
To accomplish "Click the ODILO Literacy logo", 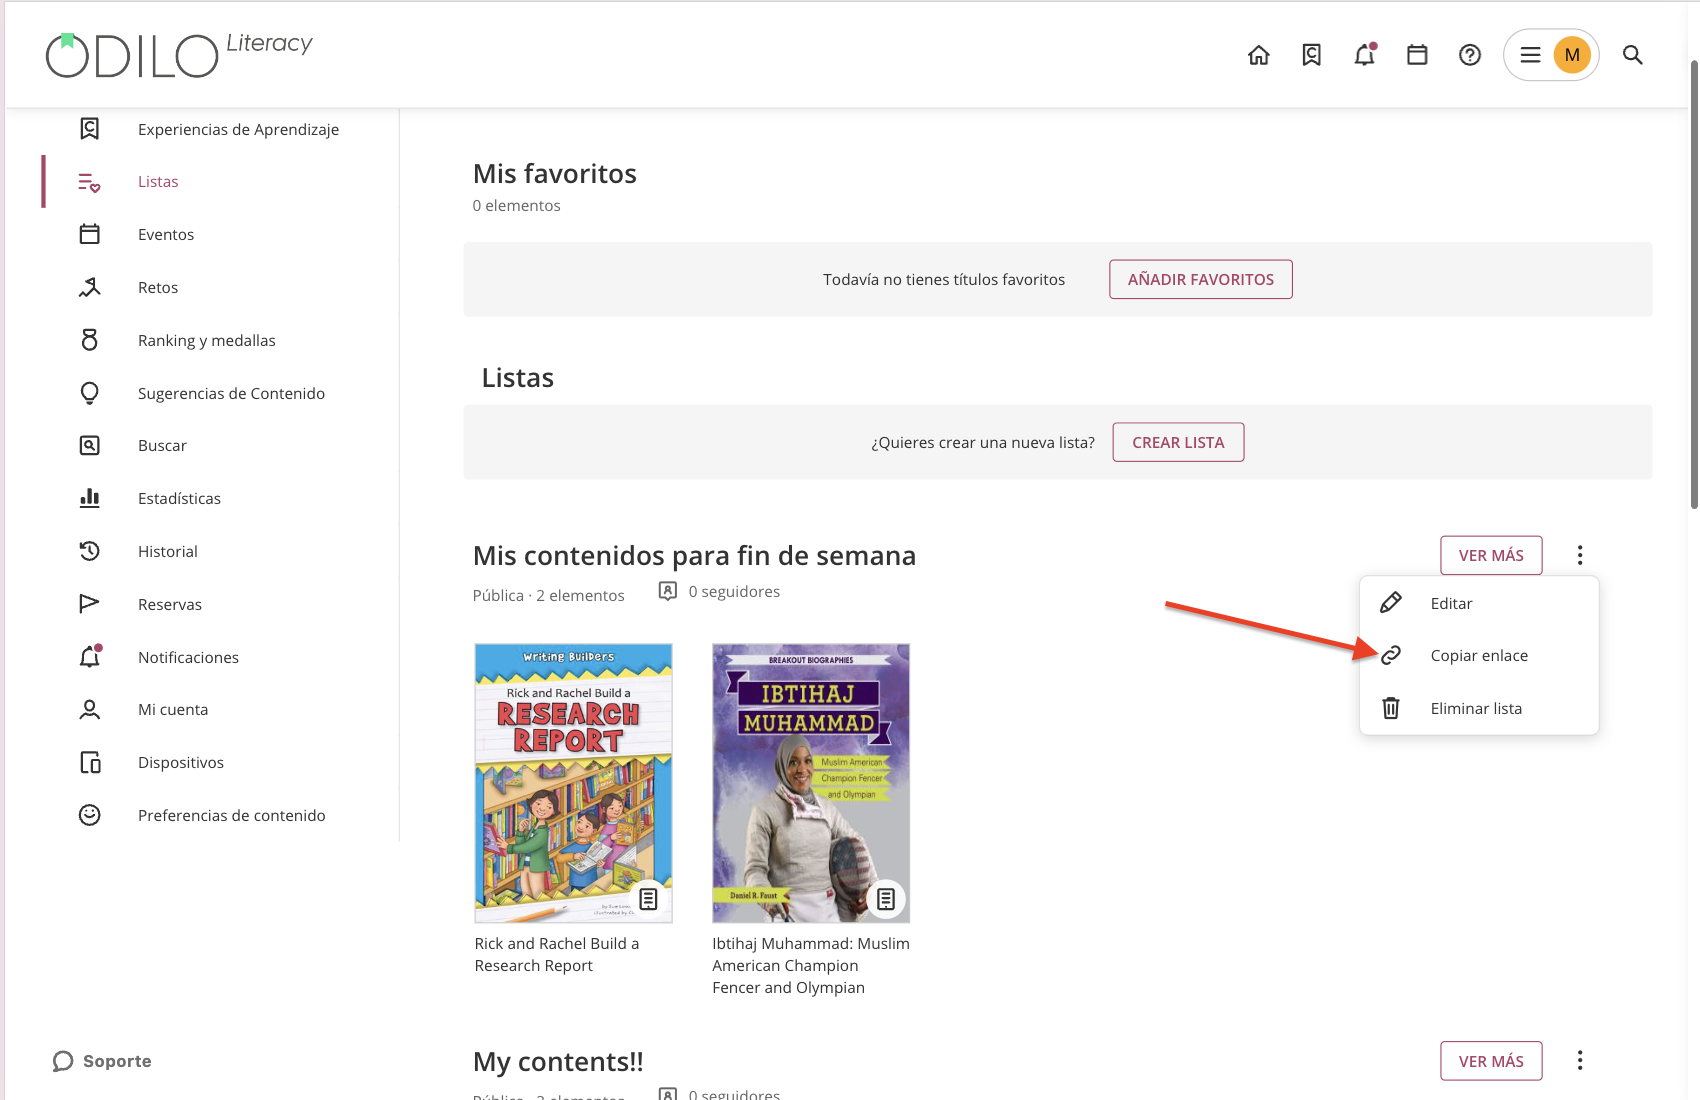I will [x=179, y=54].
